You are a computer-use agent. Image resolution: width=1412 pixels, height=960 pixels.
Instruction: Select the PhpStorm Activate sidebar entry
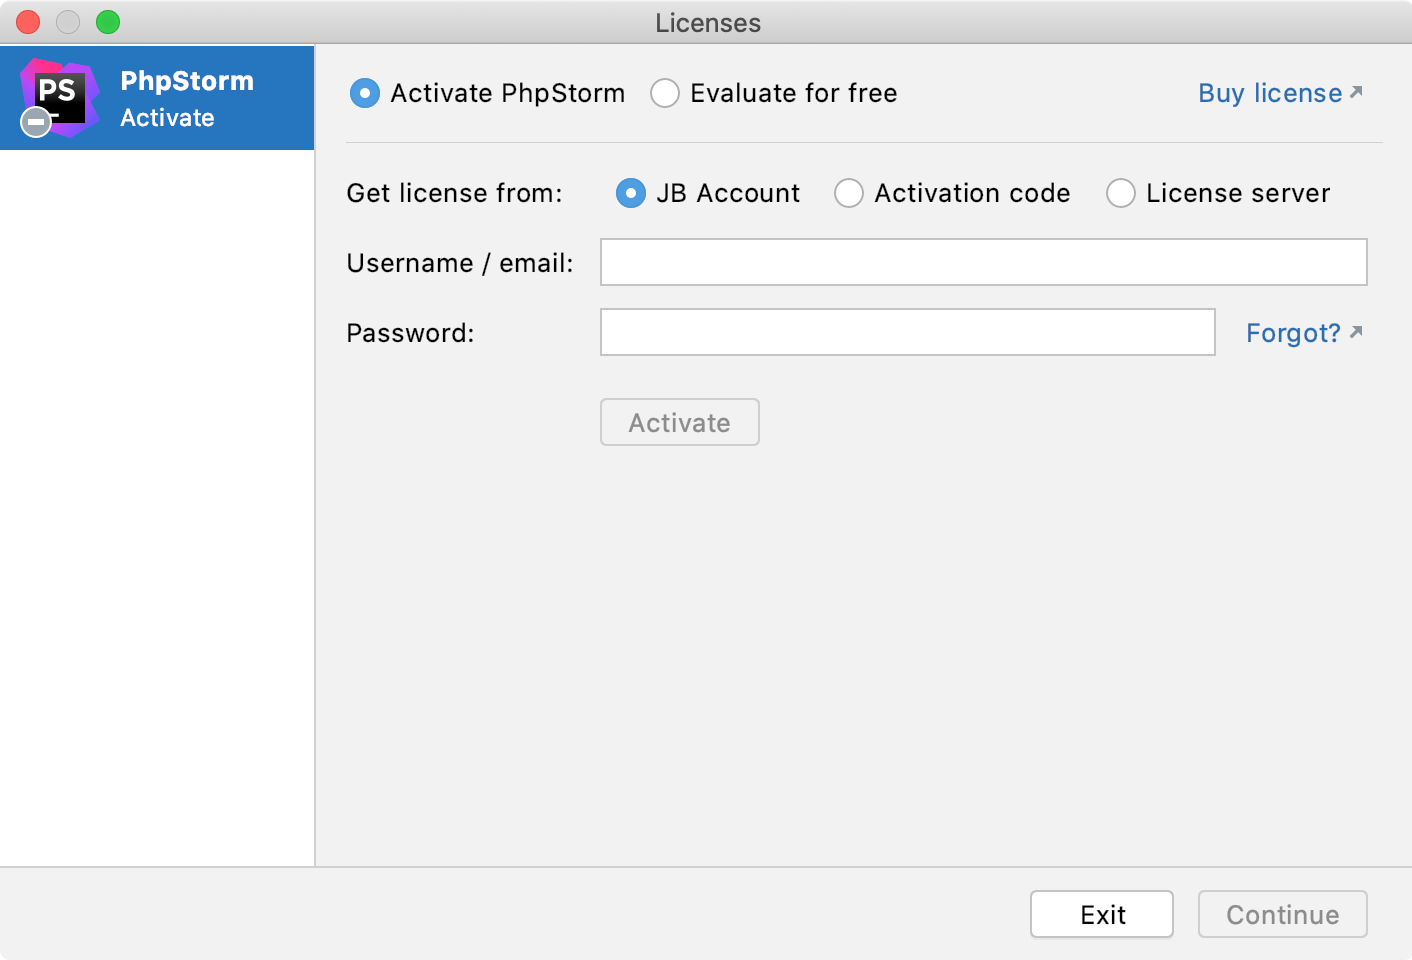point(157,98)
